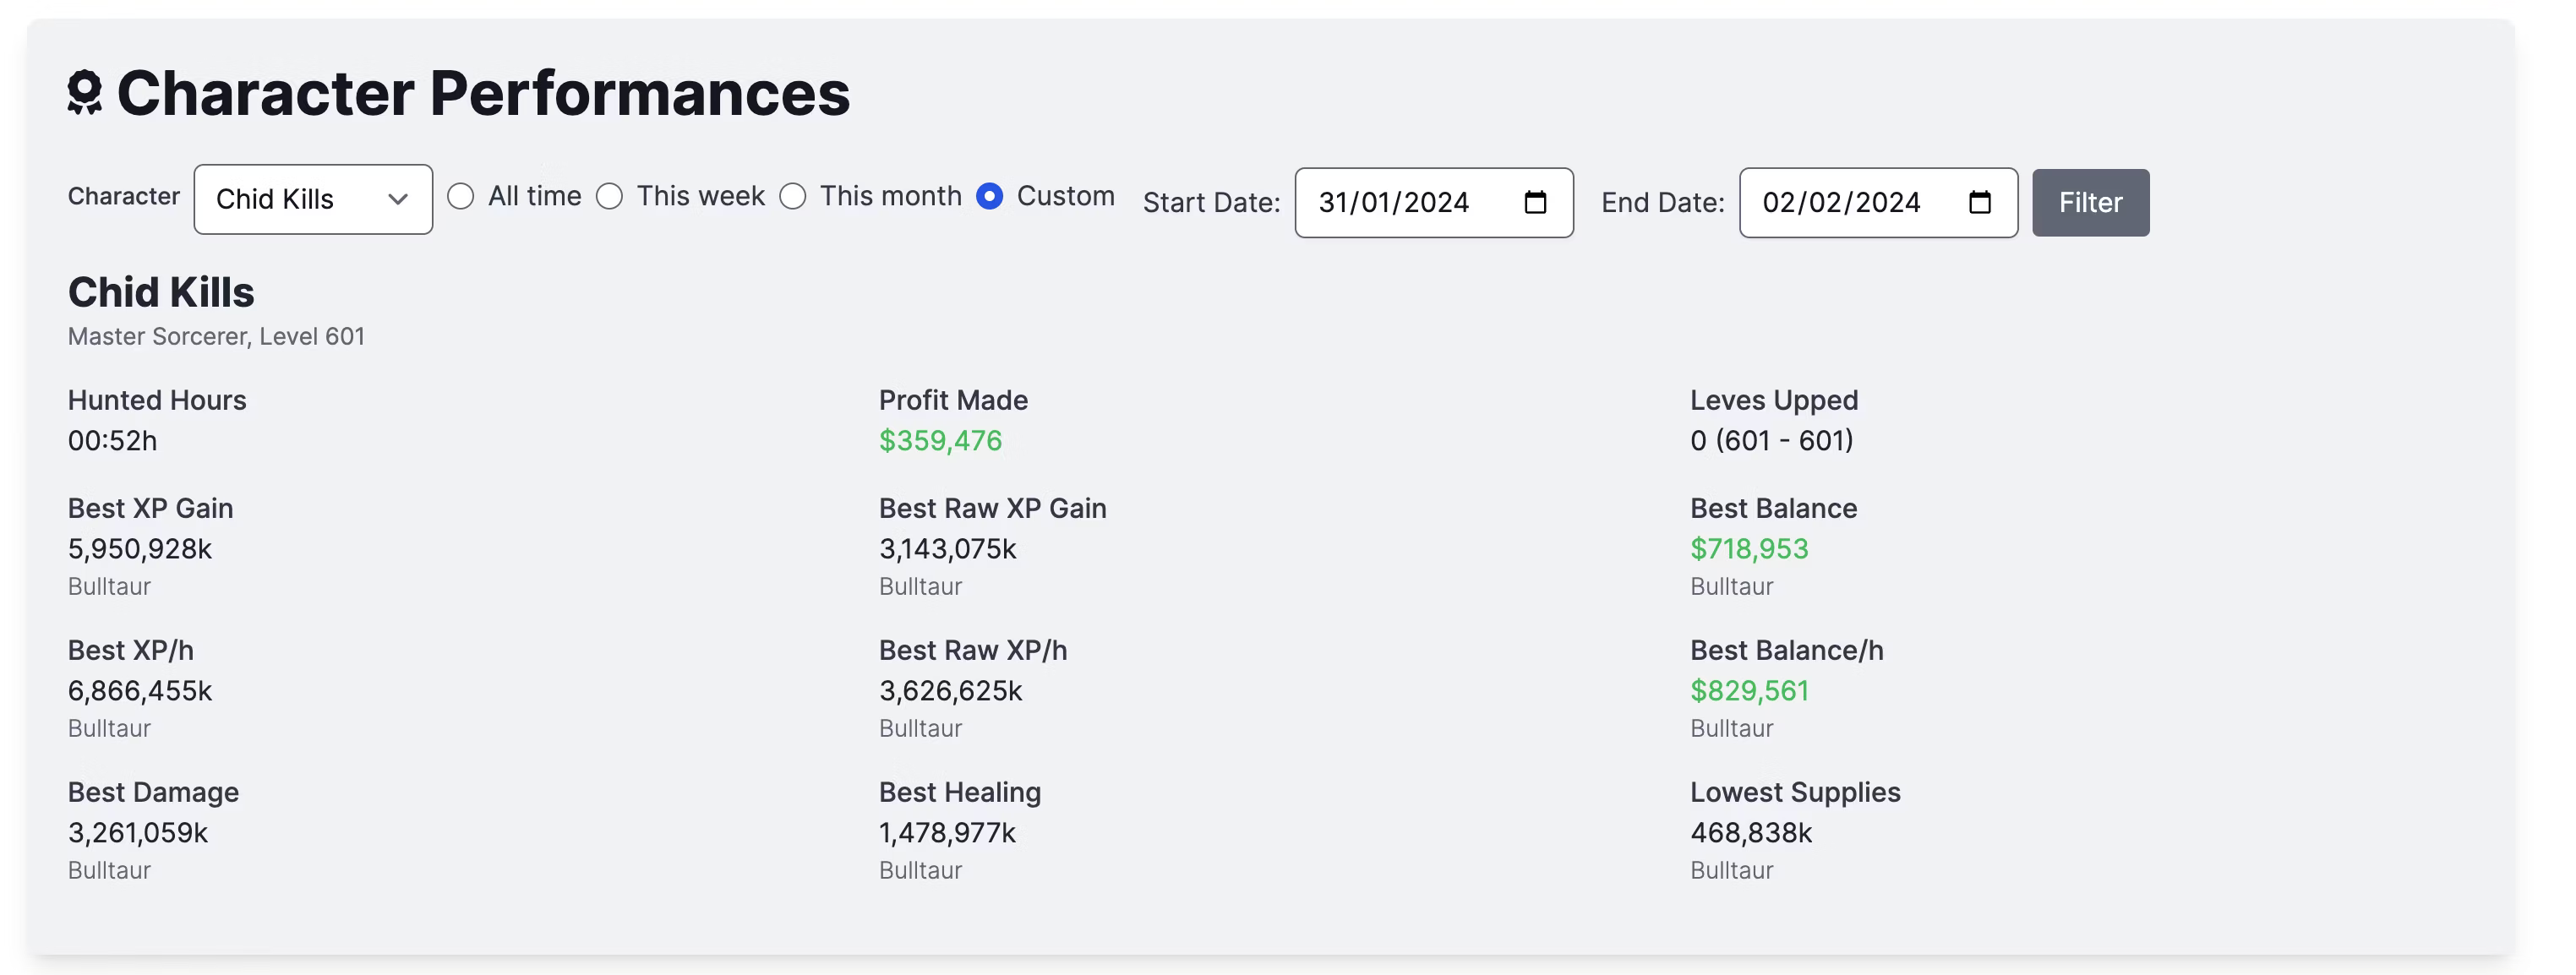Screen dimensions: 2576x975
Task: Open the Start Date calendar picker icon
Action: coord(1535,203)
